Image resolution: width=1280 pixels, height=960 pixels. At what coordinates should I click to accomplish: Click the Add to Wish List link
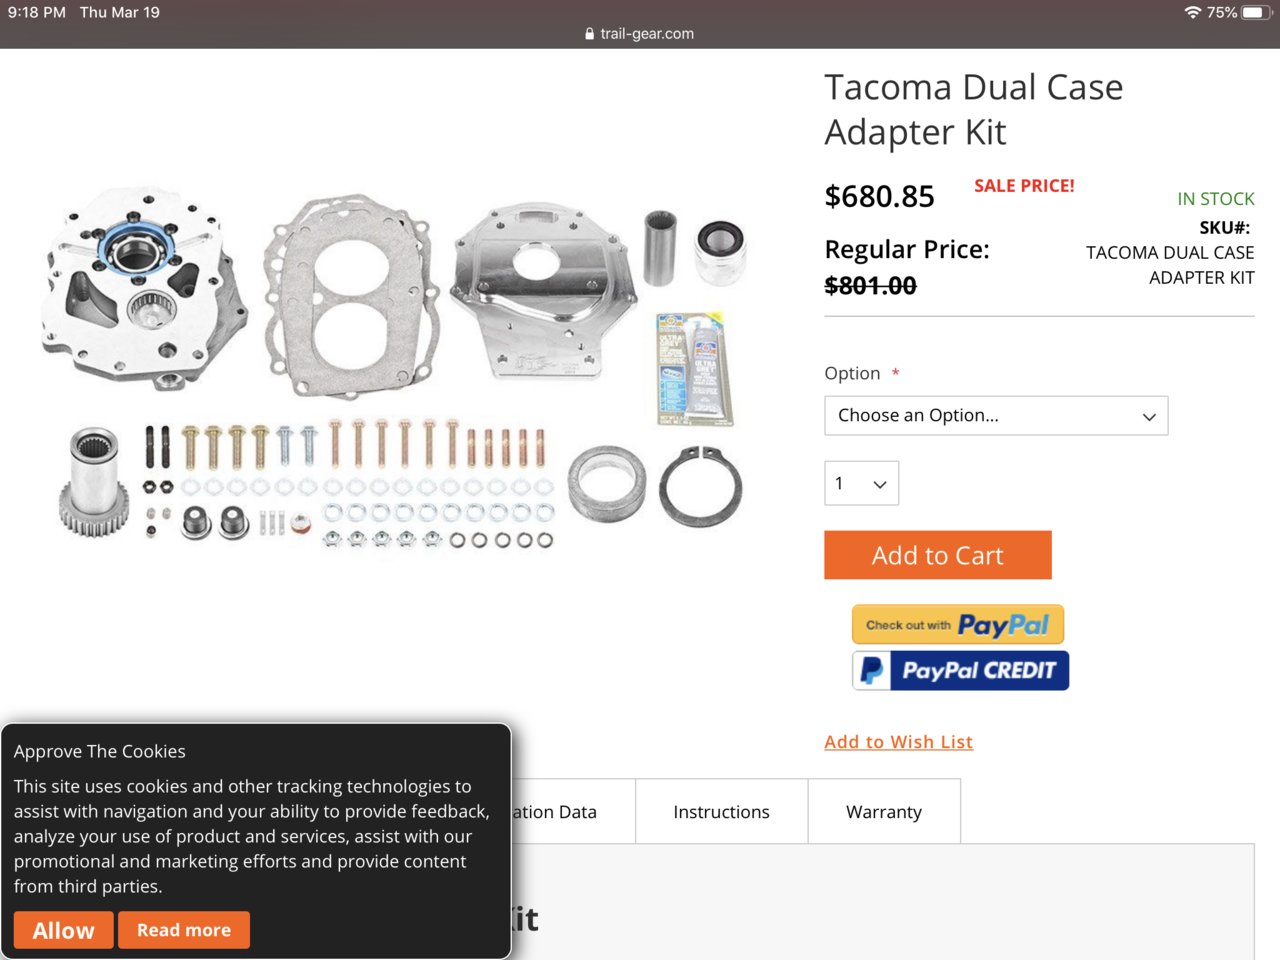(x=898, y=741)
